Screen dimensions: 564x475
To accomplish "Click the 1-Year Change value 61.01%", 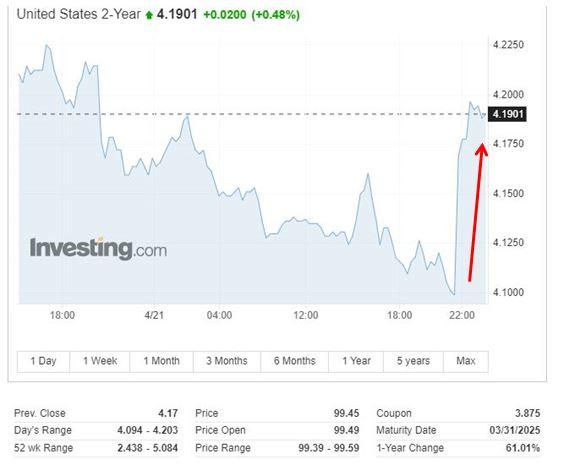I will (523, 448).
